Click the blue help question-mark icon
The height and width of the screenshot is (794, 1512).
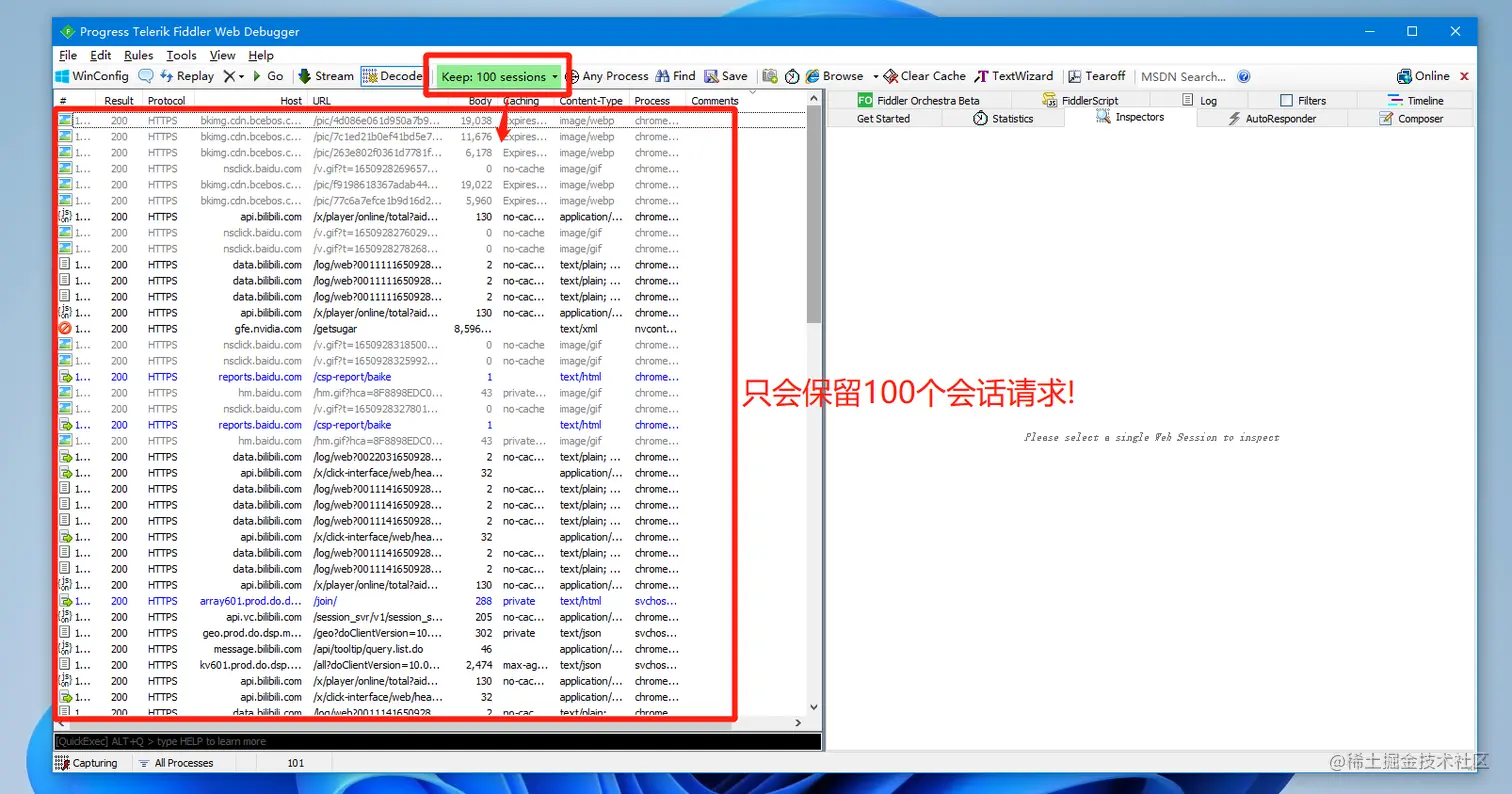[1244, 76]
